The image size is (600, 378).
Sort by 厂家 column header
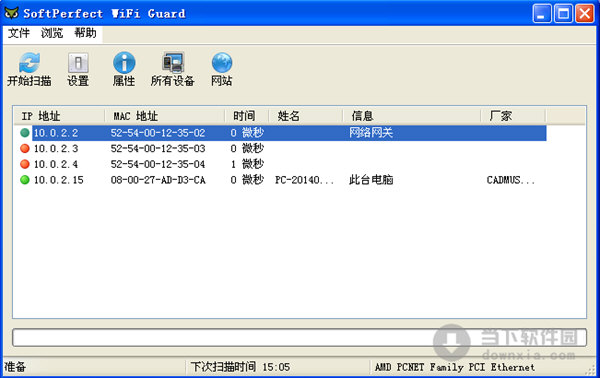[513, 116]
